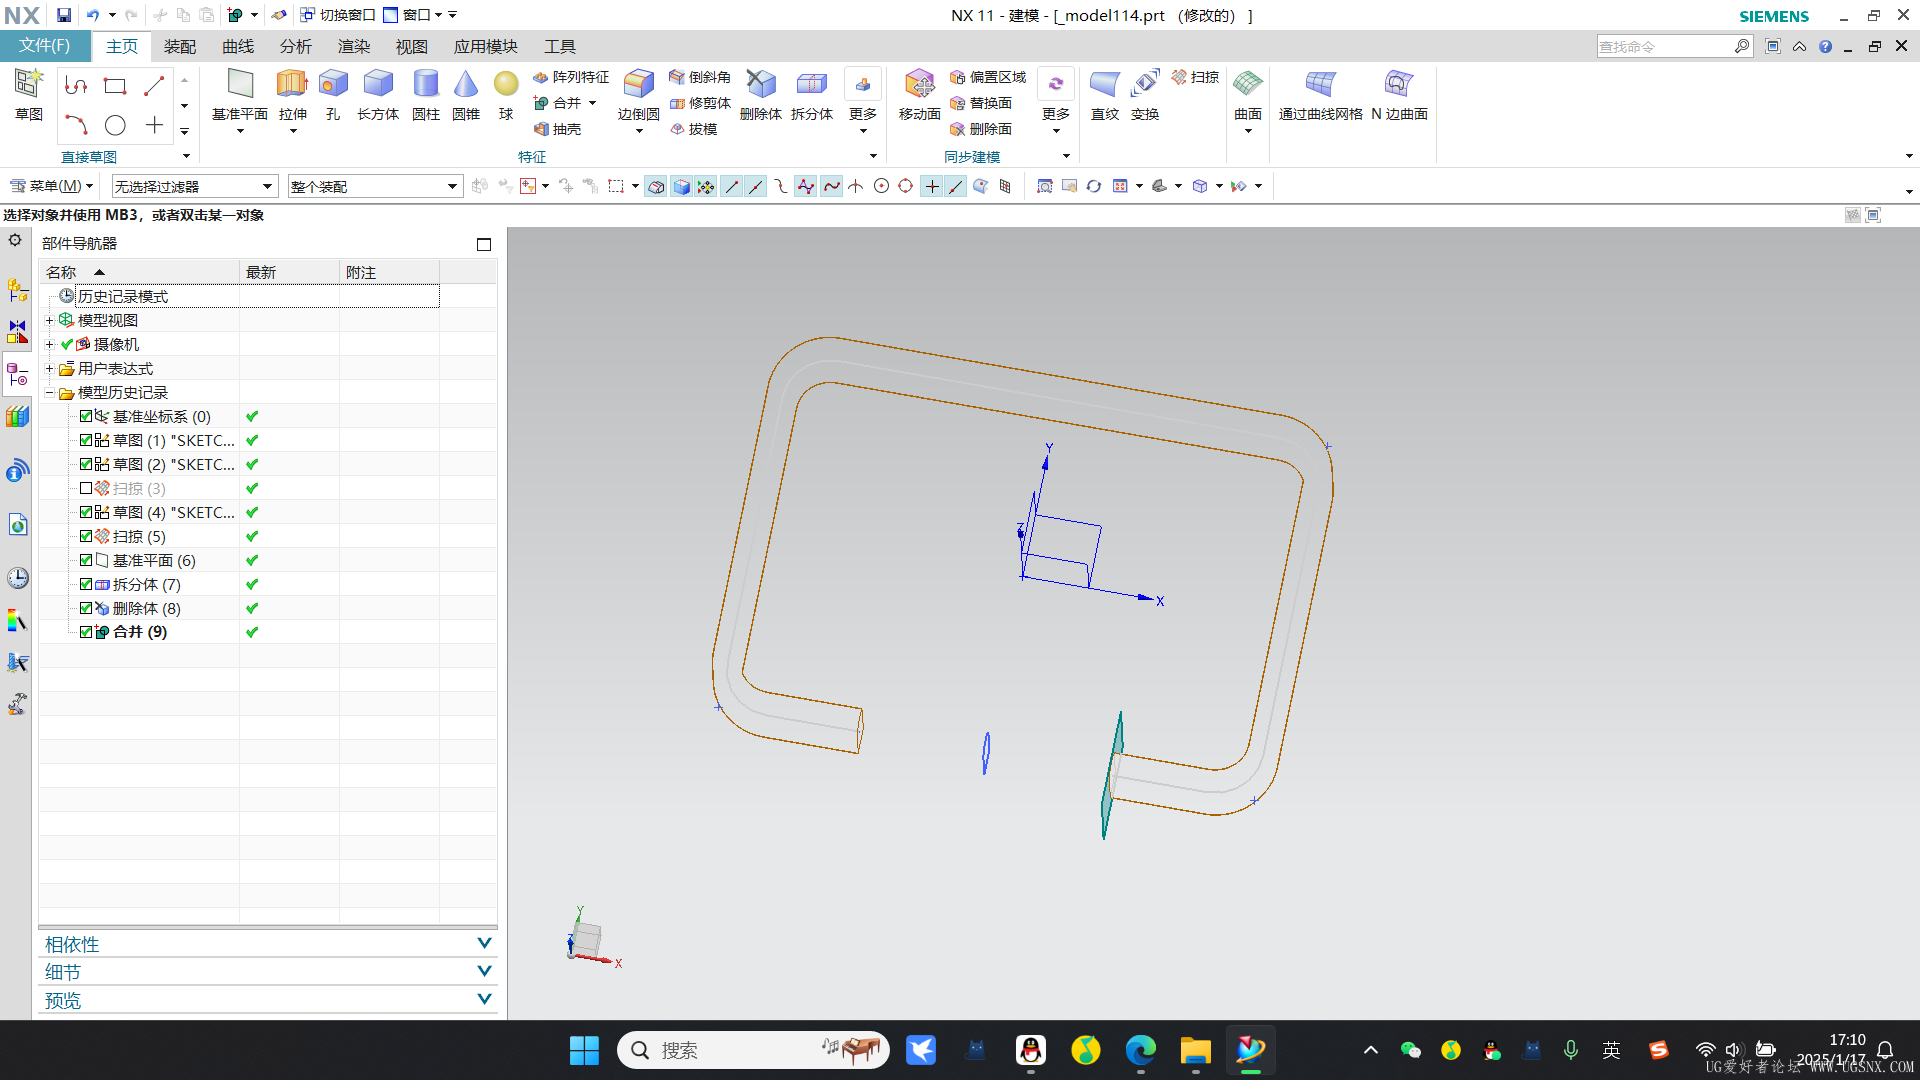The width and height of the screenshot is (1920, 1080).
Task: Select the Datum Plane (基准平面) icon
Action: coord(240,95)
